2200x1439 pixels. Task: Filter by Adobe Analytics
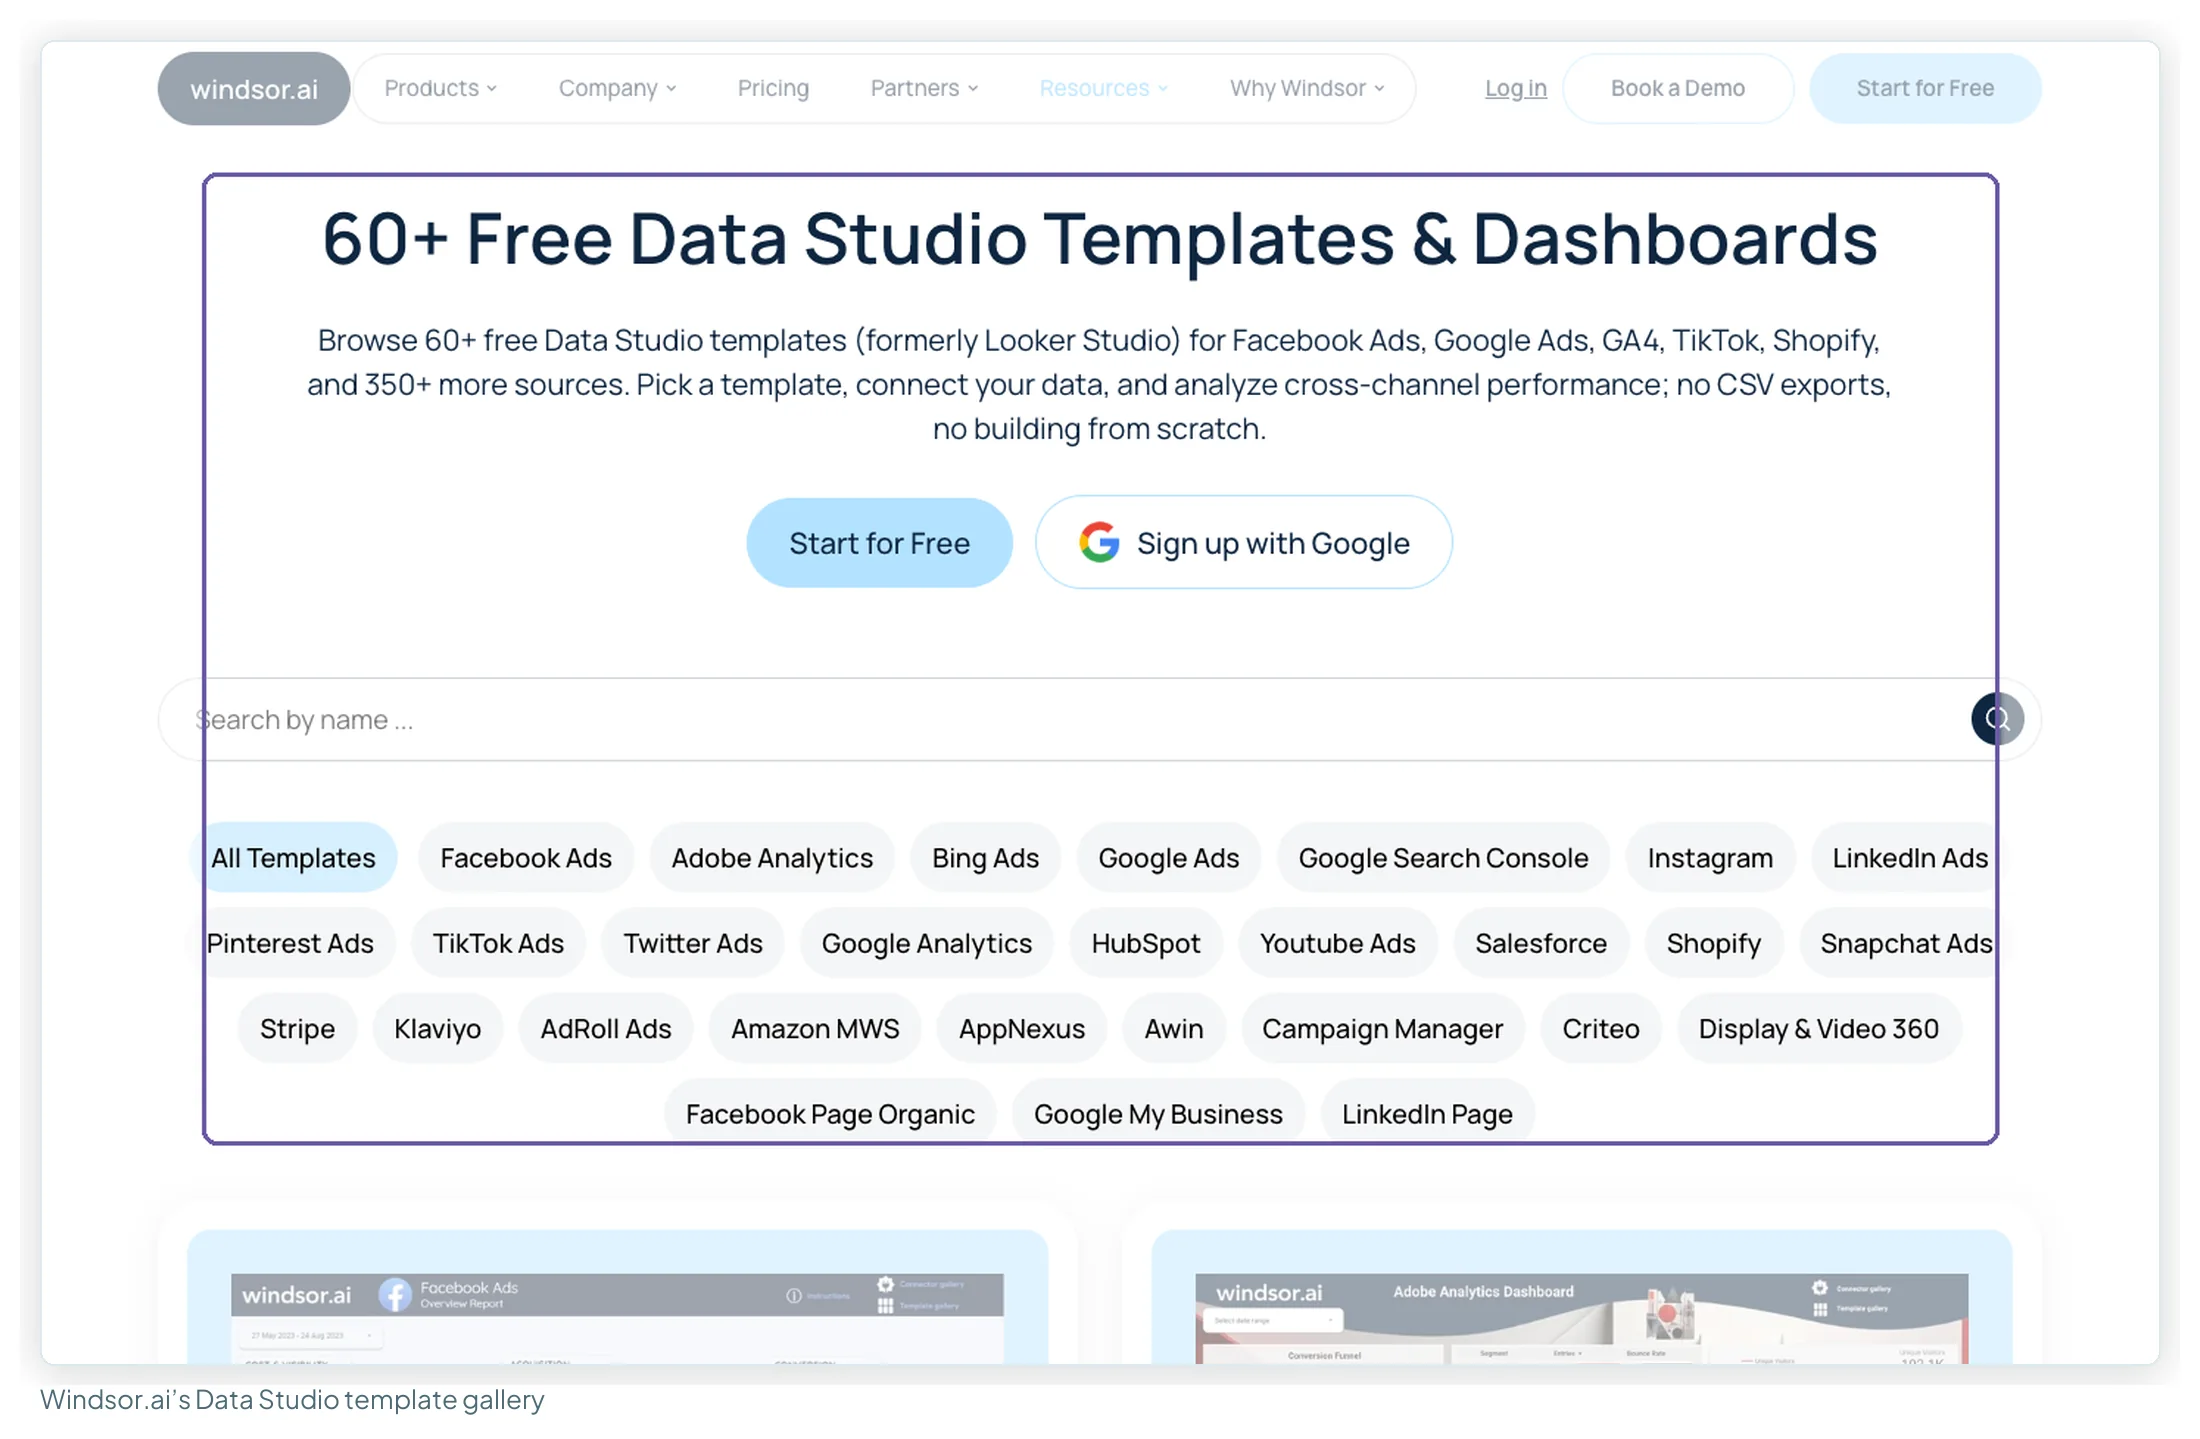click(x=772, y=858)
